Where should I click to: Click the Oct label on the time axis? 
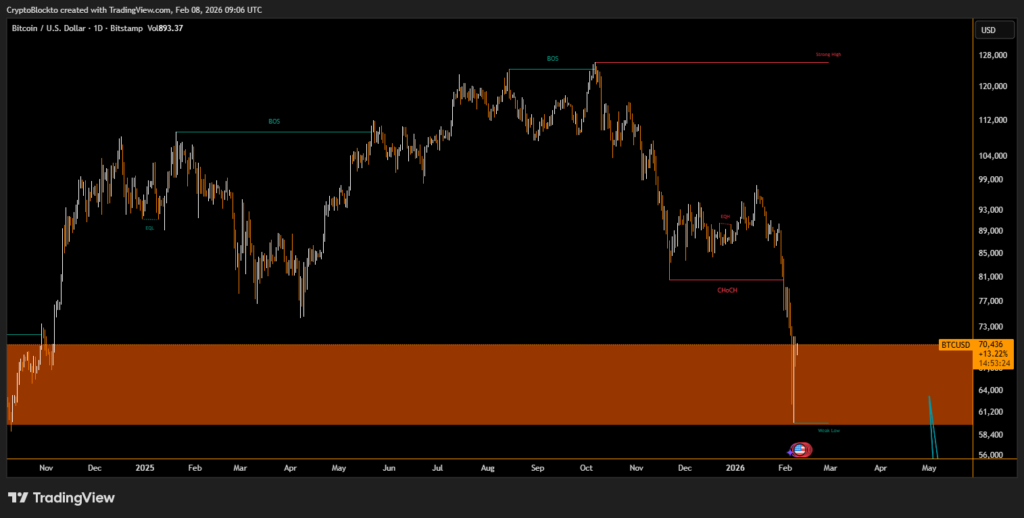(x=586, y=467)
